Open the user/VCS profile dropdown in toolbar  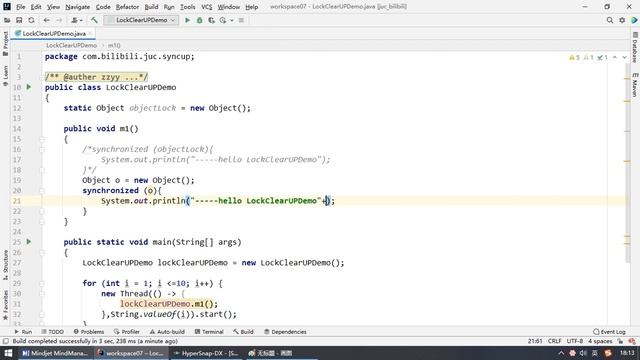pos(77,20)
